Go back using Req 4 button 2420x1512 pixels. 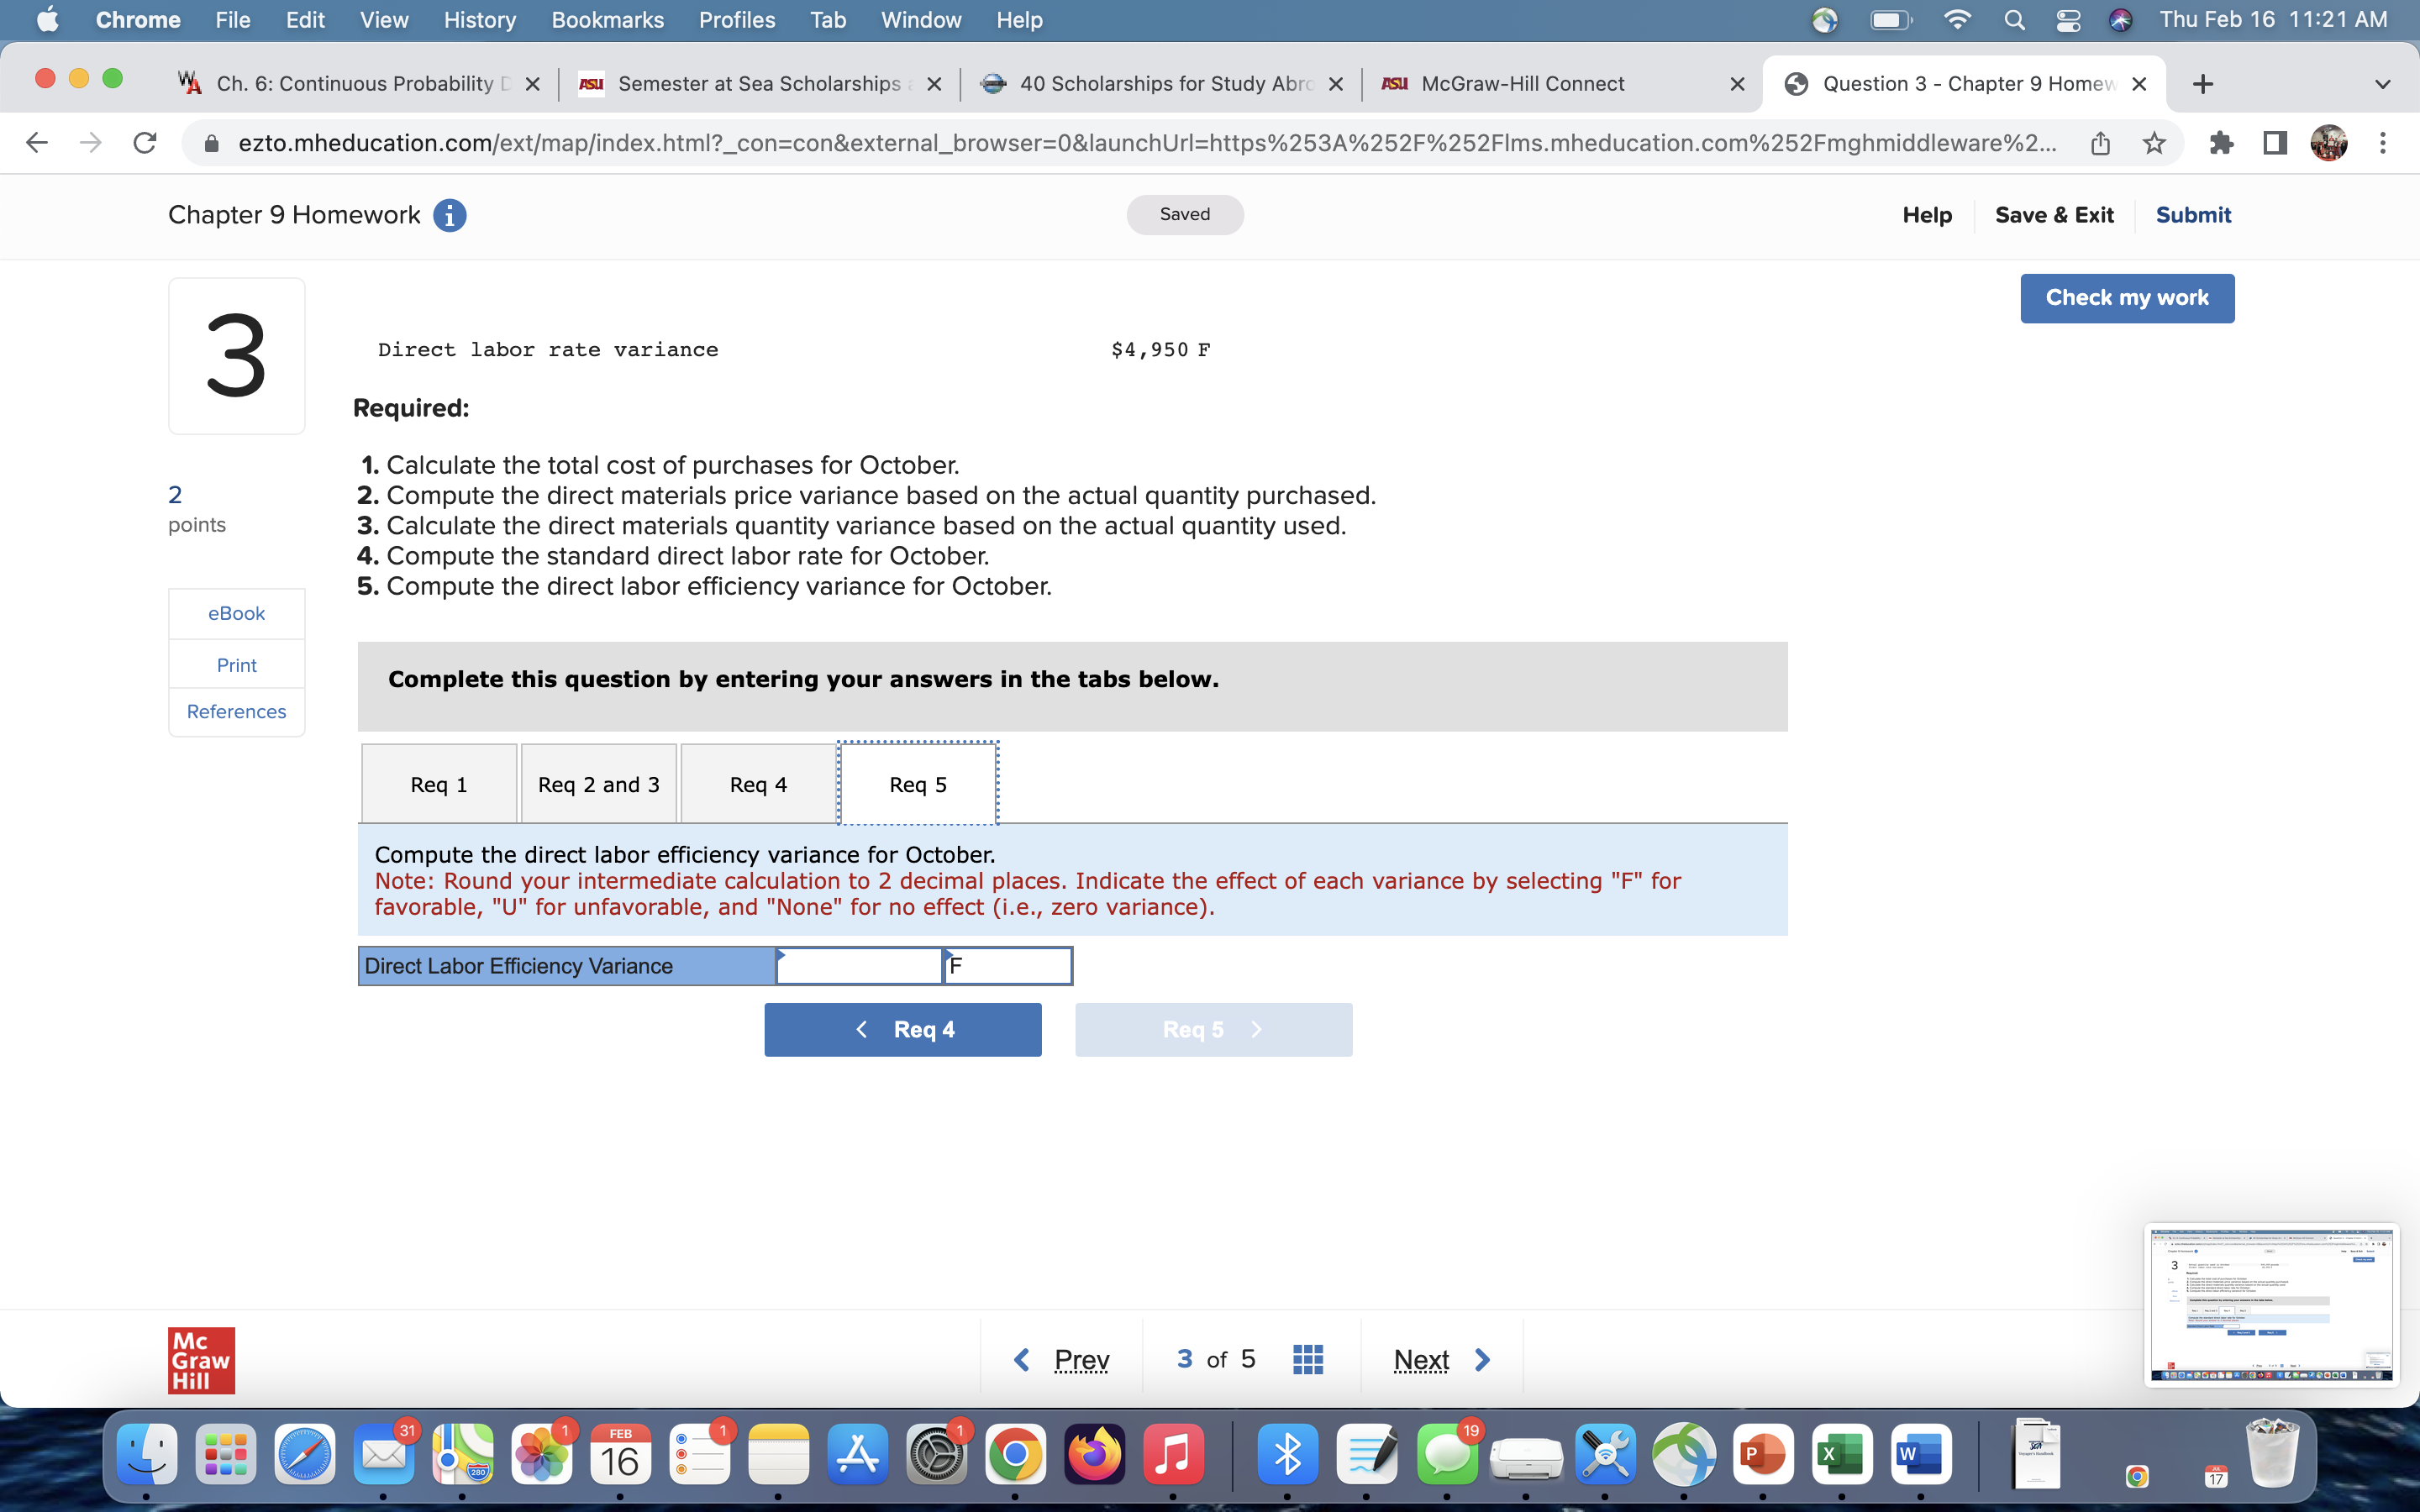tap(902, 1029)
